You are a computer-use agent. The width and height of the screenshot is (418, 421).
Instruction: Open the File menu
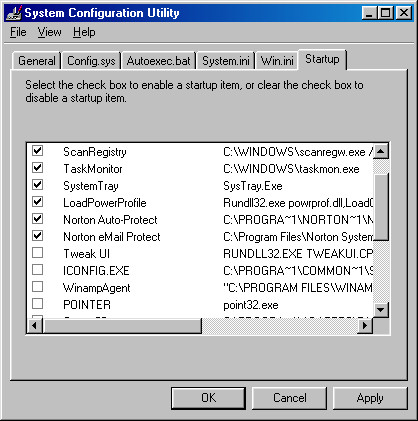click(18, 32)
